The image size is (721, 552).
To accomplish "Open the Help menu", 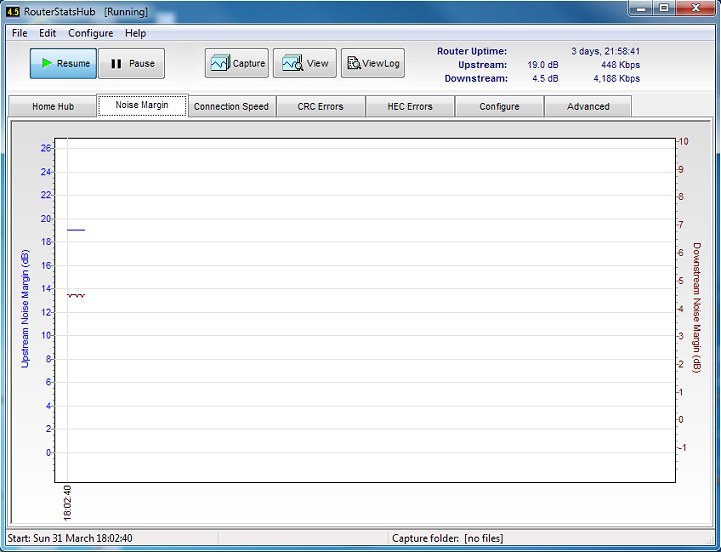I will pos(135,33).
